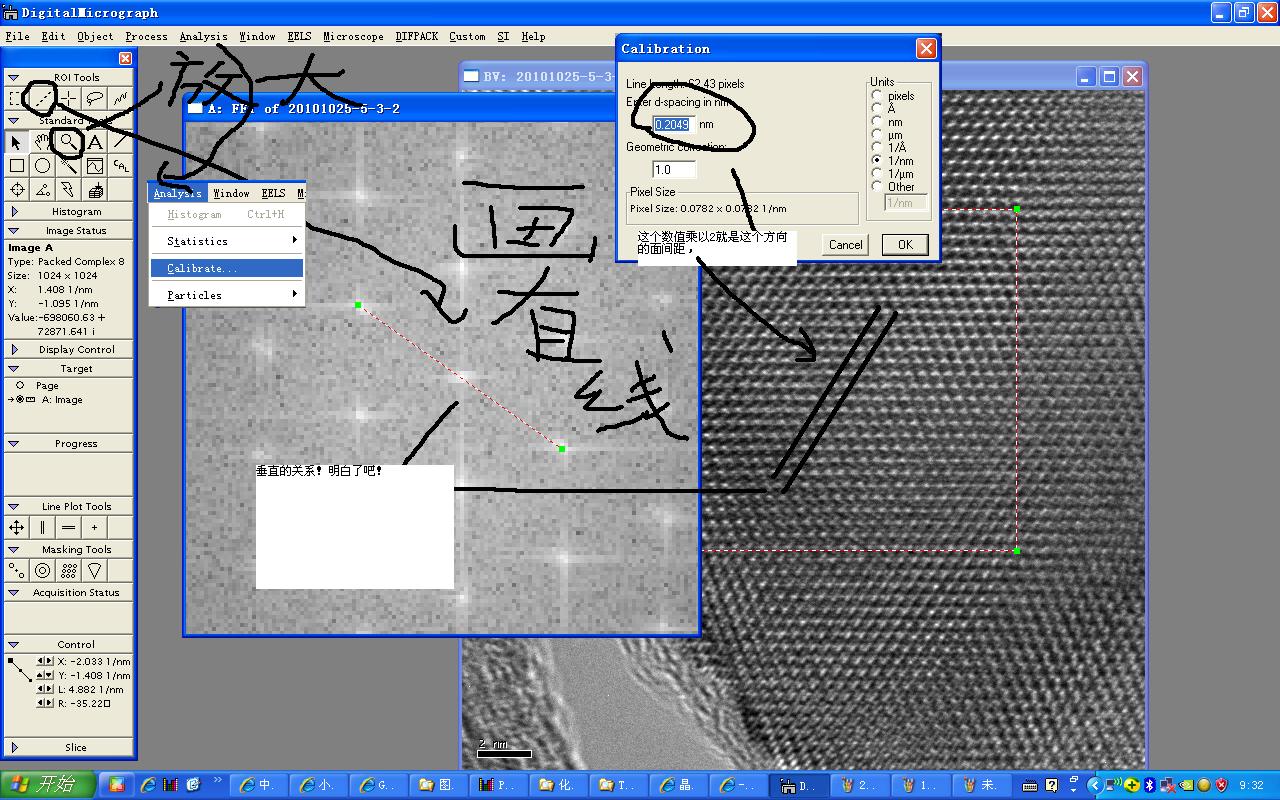The width and height of the screenshot is (1280, 800).
Task: Choose Calibrate... from the Analysis menu
Action: click(x=227, y=268)
